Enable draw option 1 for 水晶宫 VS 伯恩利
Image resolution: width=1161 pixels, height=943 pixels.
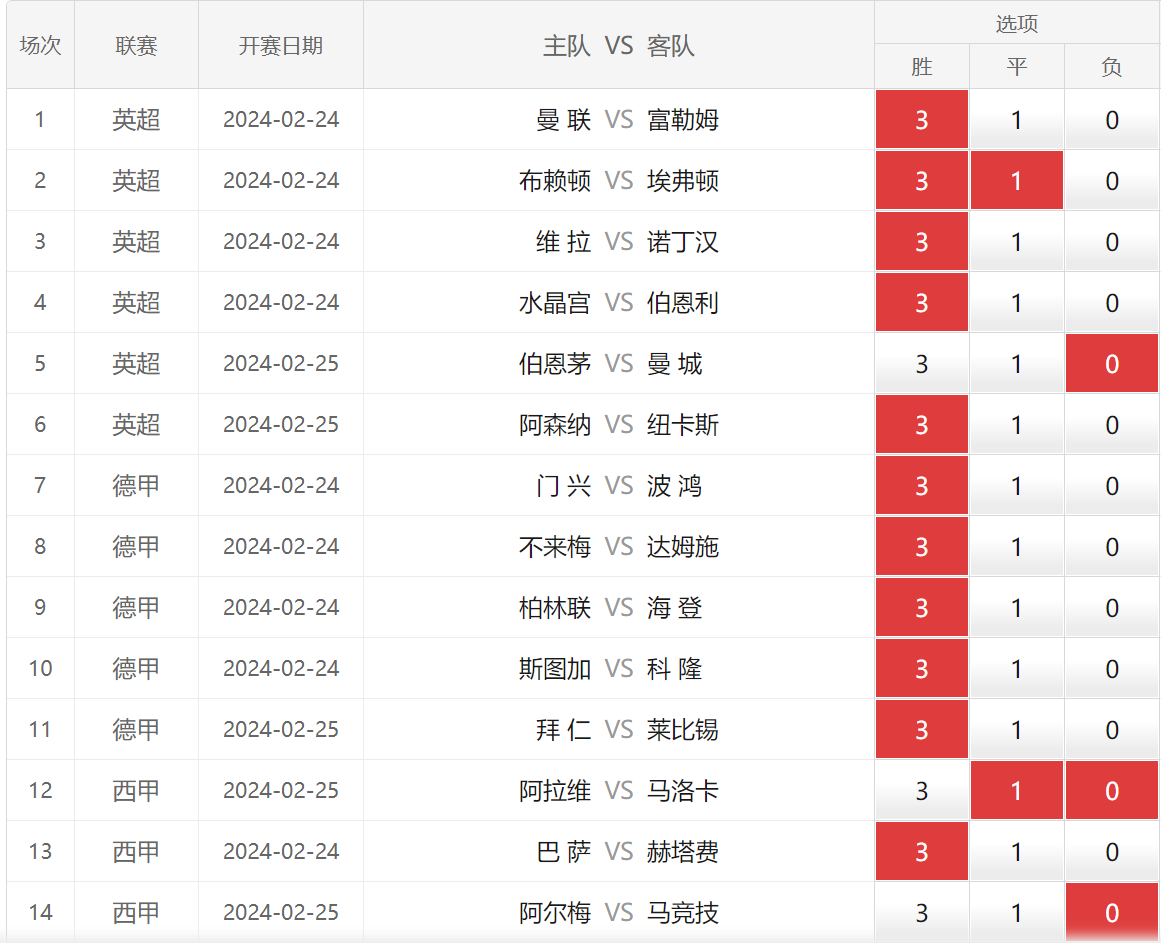(x=1017, y=302)
